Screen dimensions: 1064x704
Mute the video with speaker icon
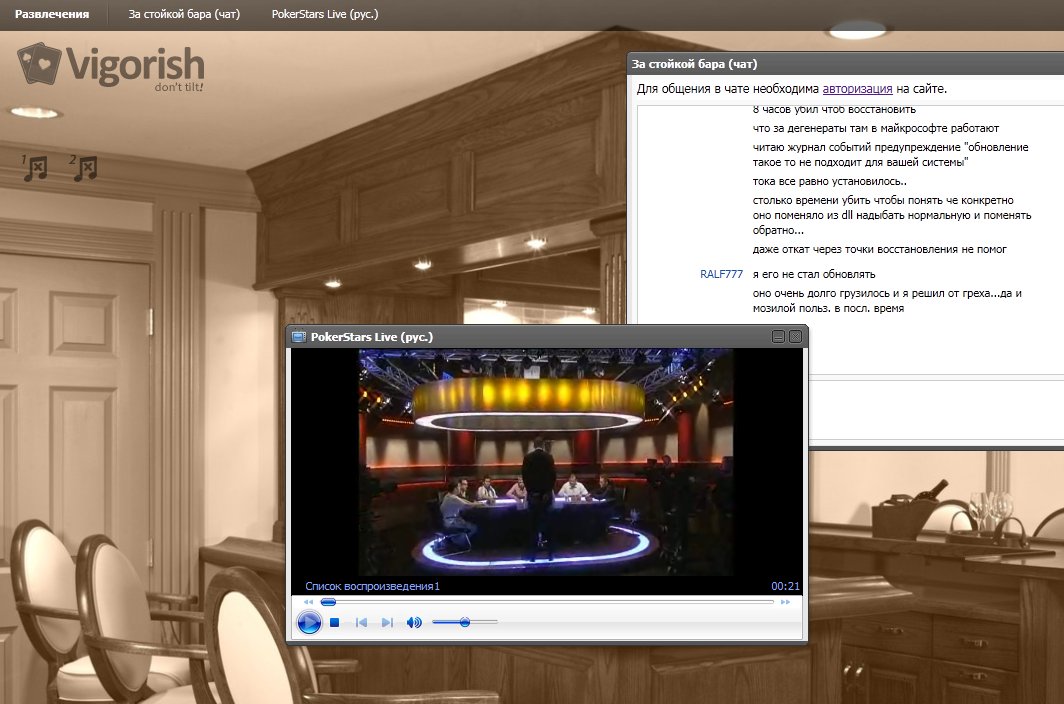tap(414, 623)
